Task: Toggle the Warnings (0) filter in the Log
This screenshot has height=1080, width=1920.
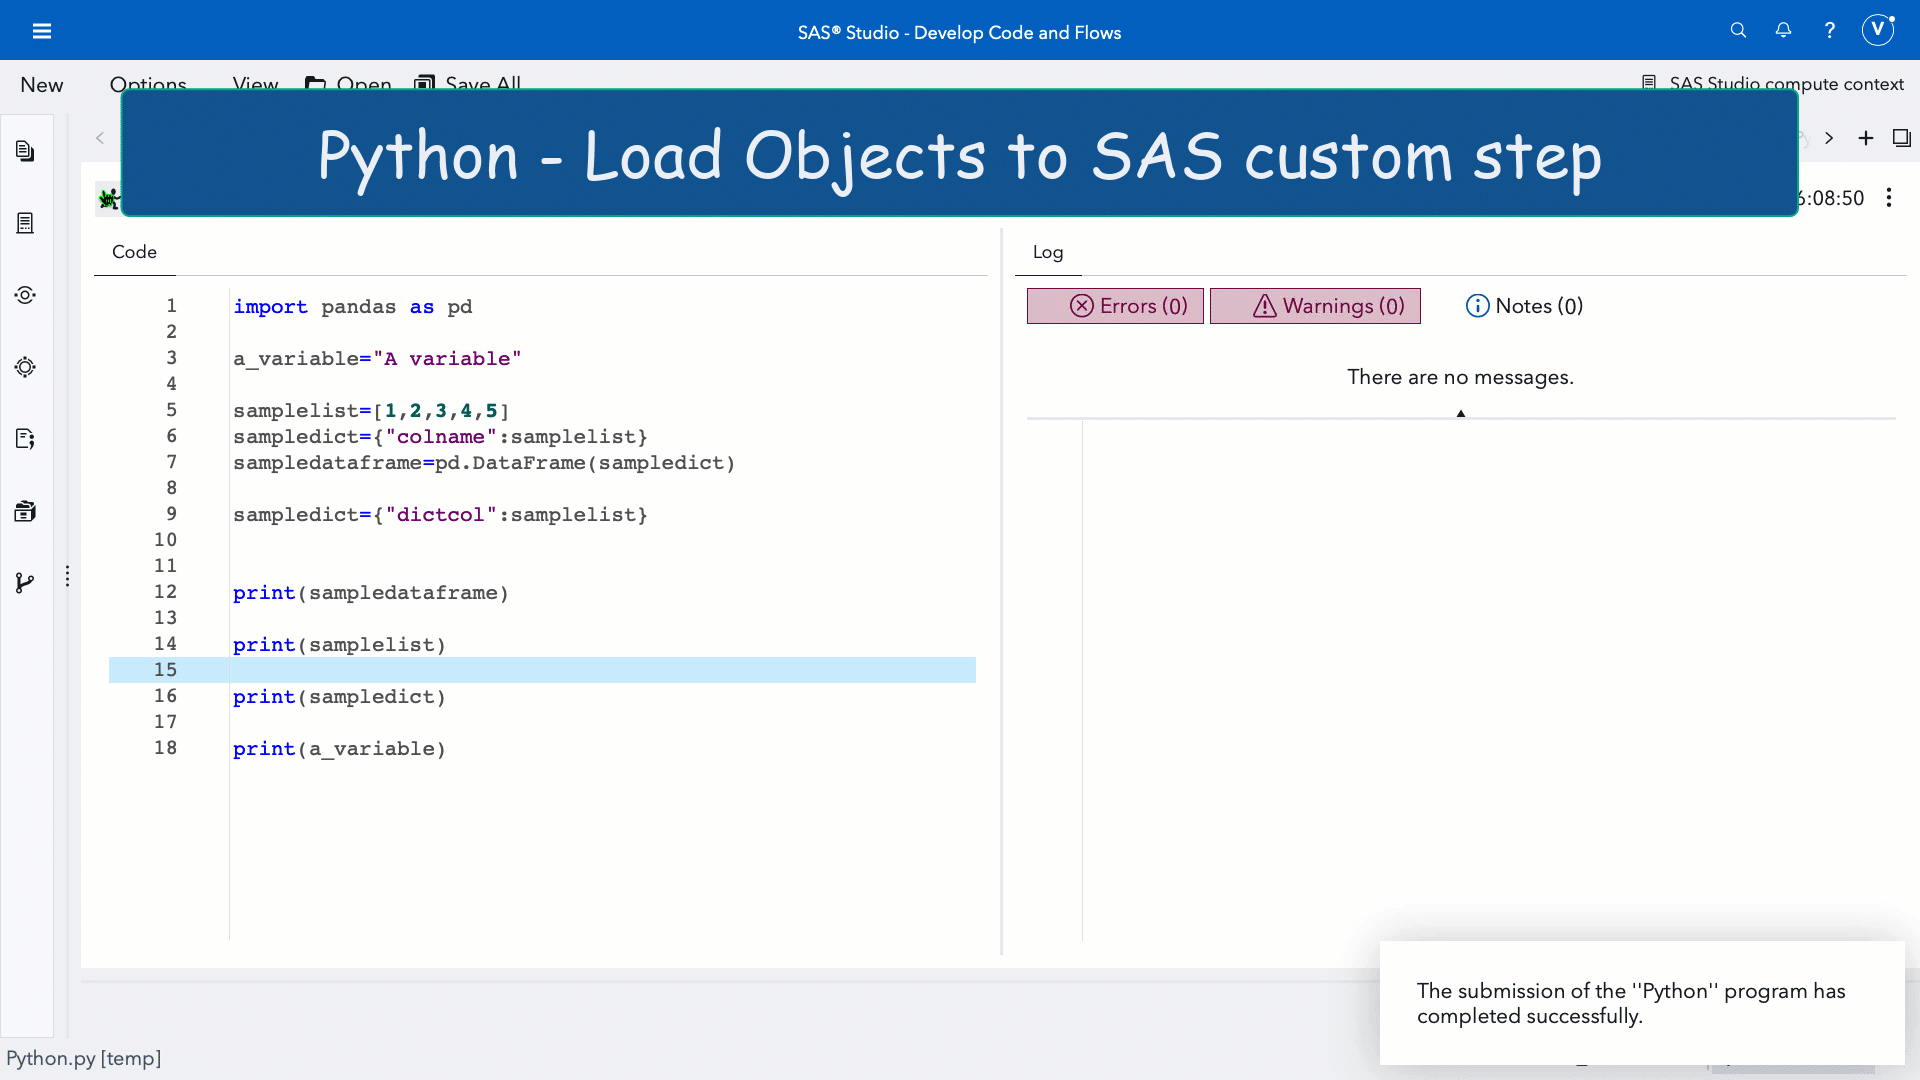Action: (1315, 306)
